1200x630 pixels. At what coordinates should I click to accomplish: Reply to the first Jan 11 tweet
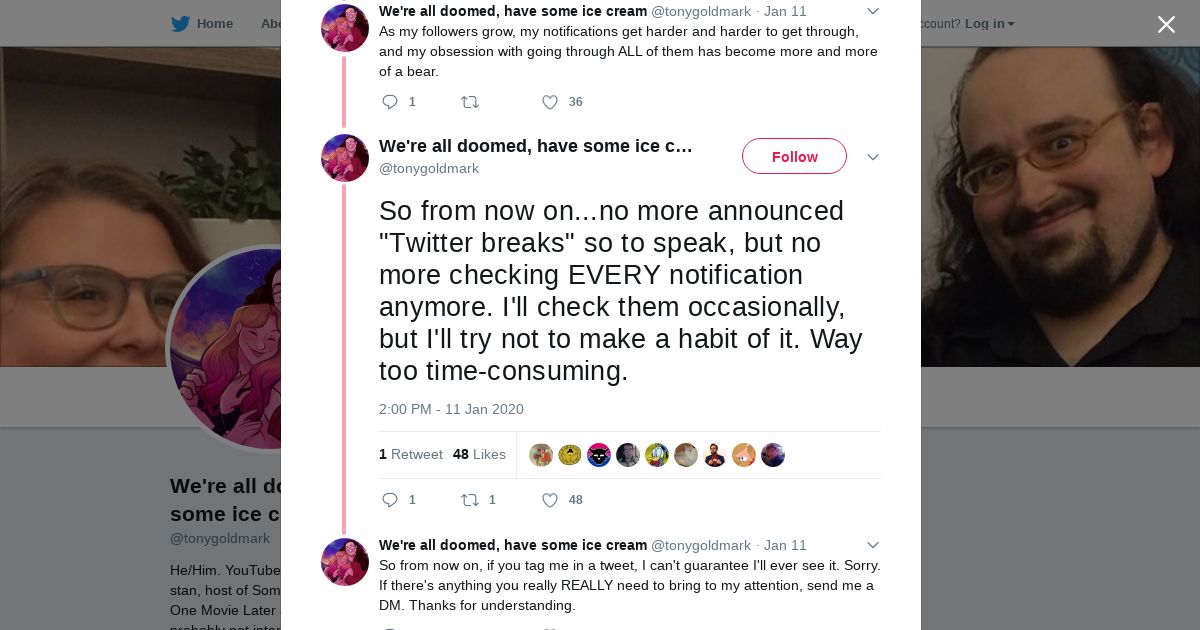(x=390, y=102)
